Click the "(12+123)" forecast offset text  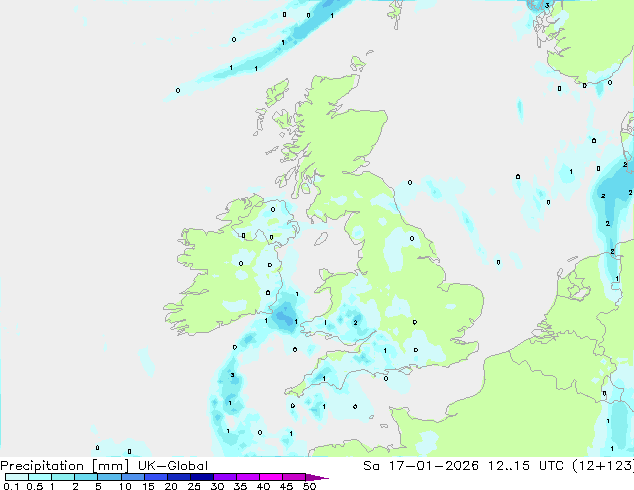(x=603, y=466)
